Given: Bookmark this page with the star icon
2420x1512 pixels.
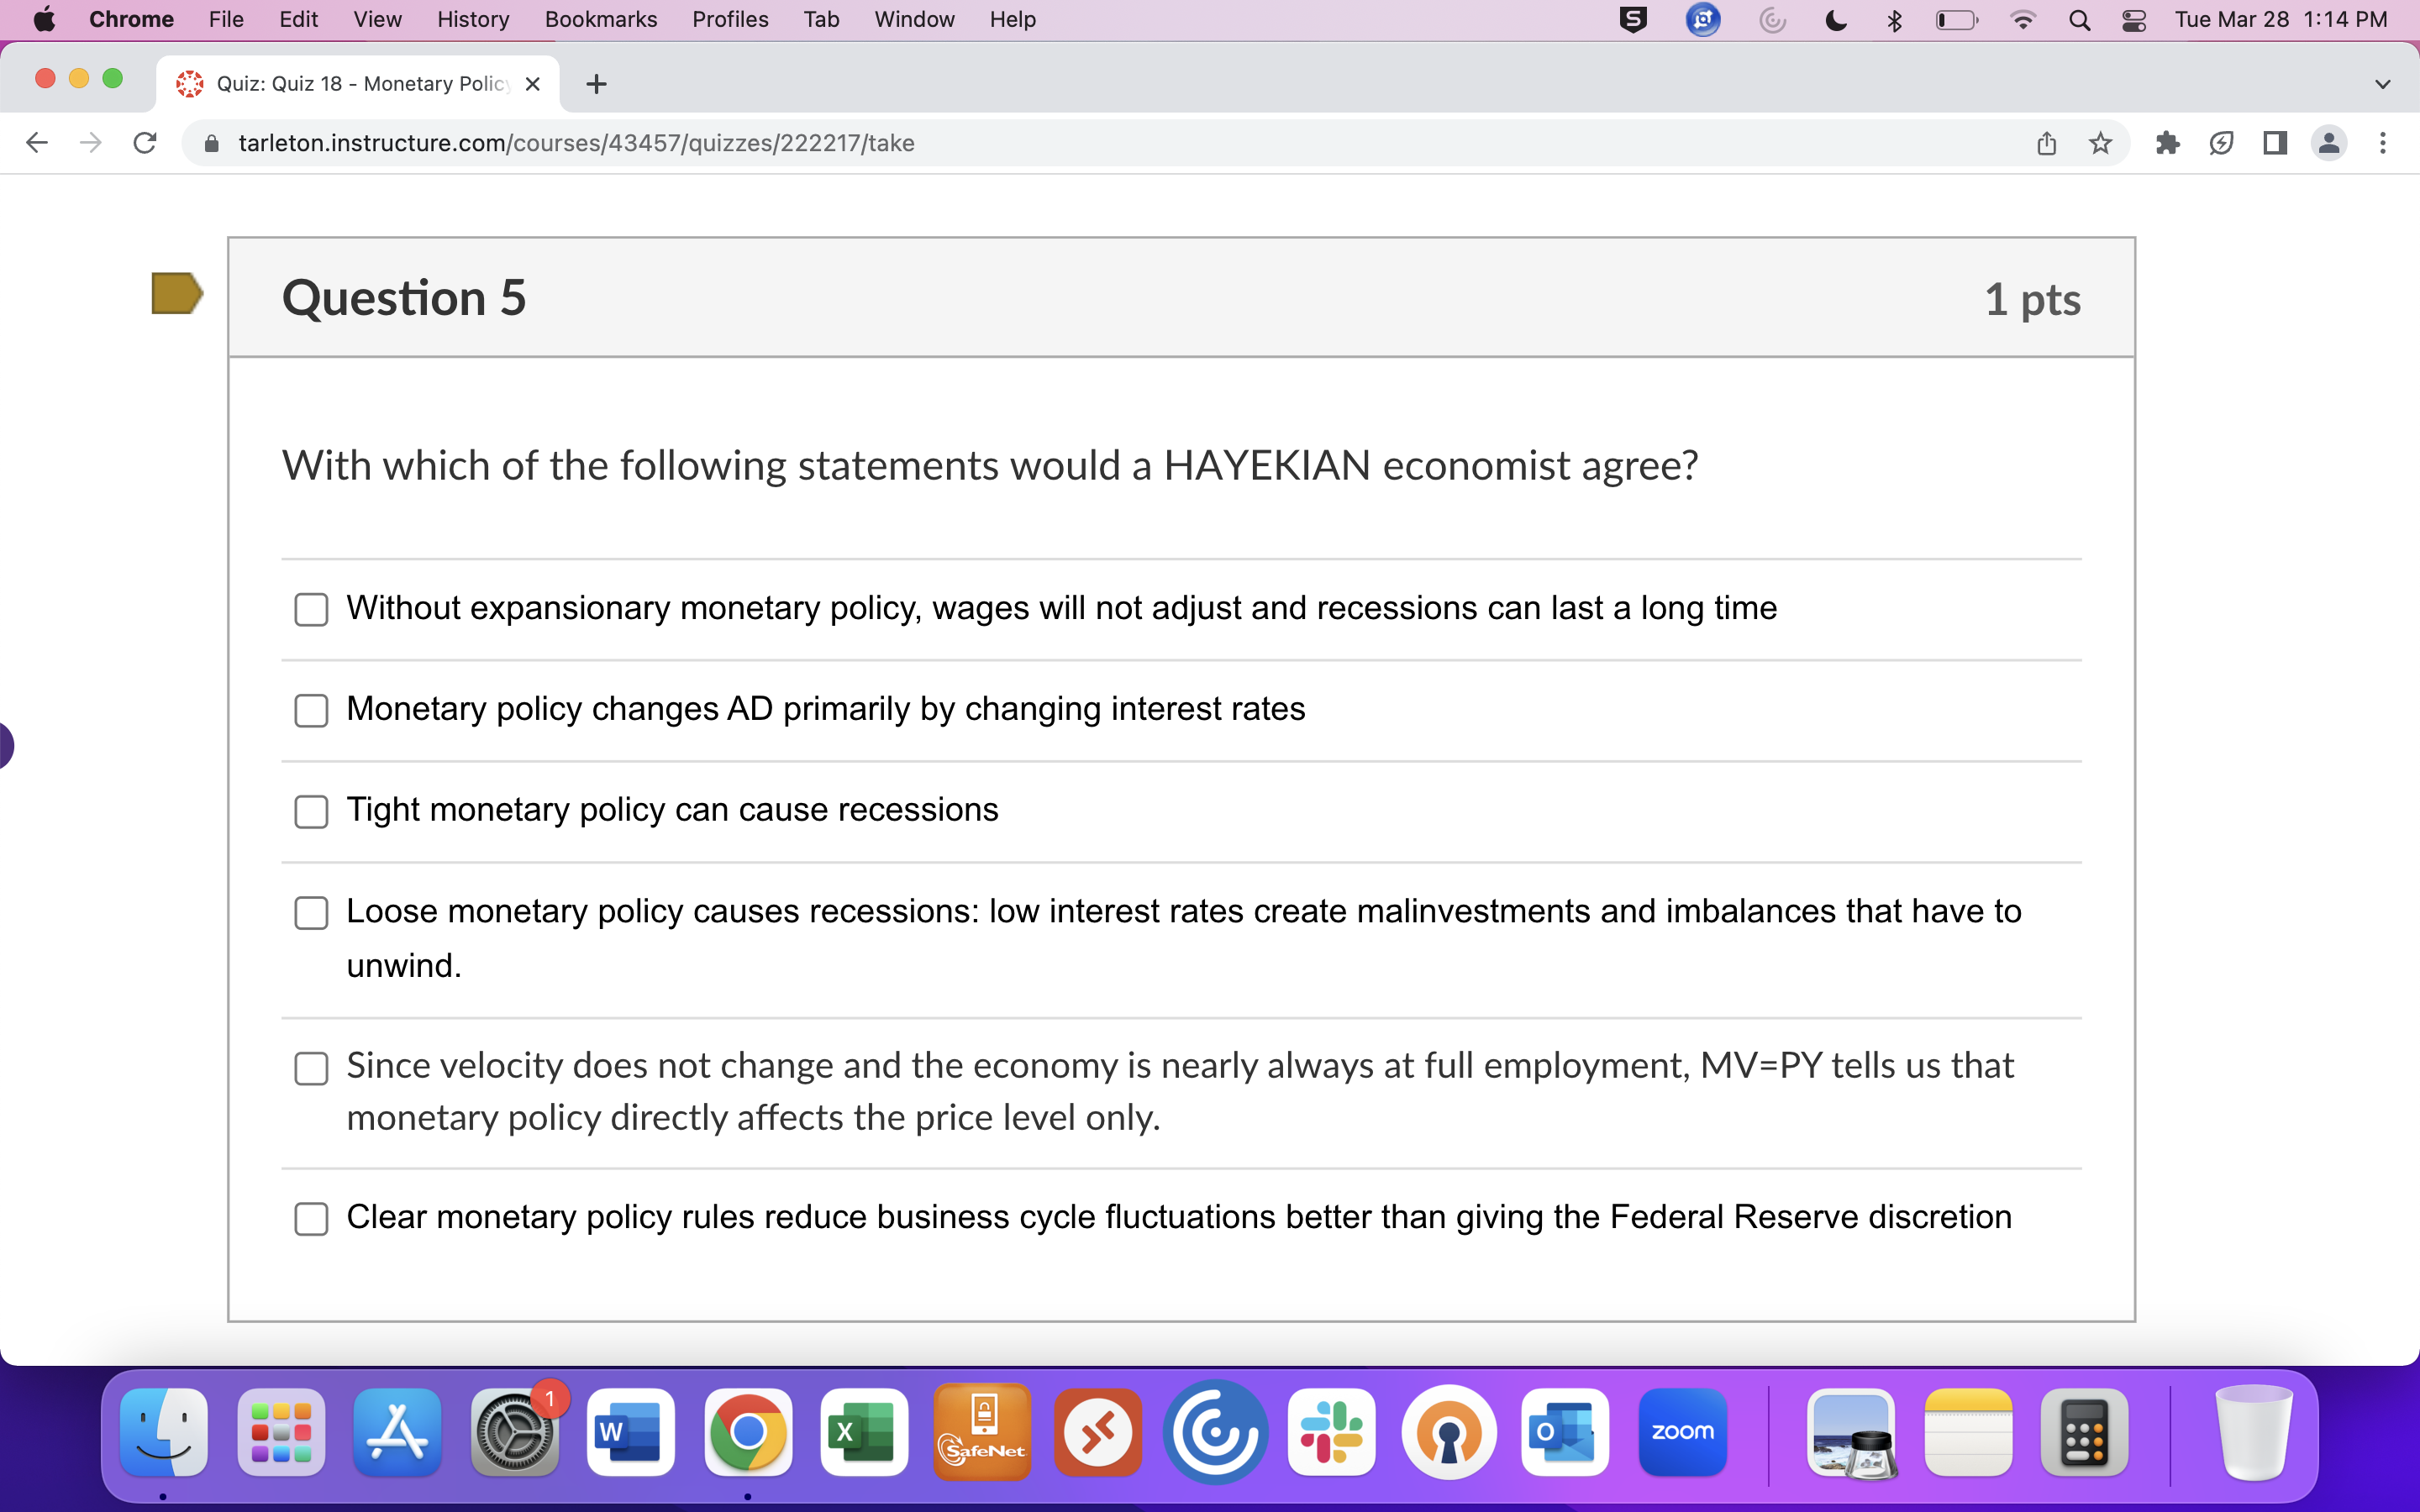Looking at the screenshot, I should [2100, 143].
